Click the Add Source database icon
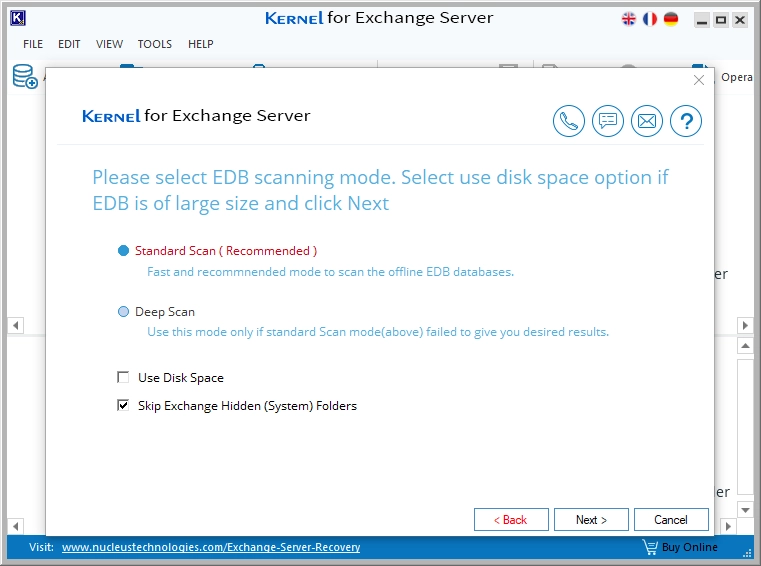Image resolution: width=761 pixels, height=566 pixels. click(x=25, y=77)
